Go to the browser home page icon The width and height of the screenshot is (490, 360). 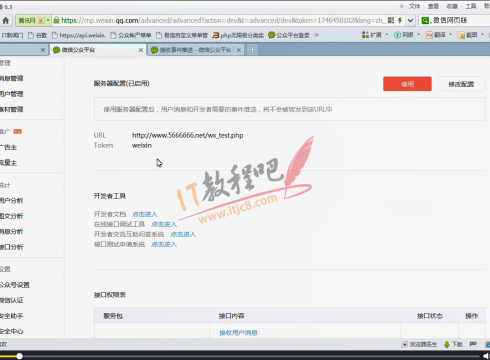[6, 21]
